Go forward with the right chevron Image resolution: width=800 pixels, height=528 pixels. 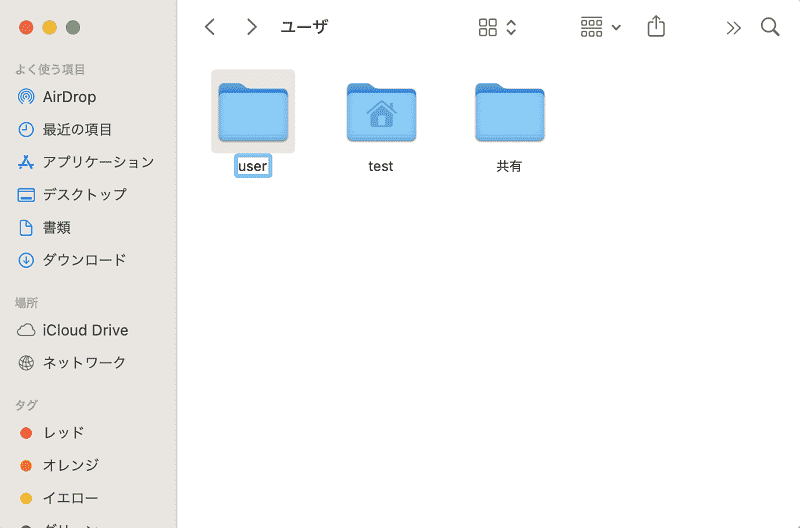point(251,27)
